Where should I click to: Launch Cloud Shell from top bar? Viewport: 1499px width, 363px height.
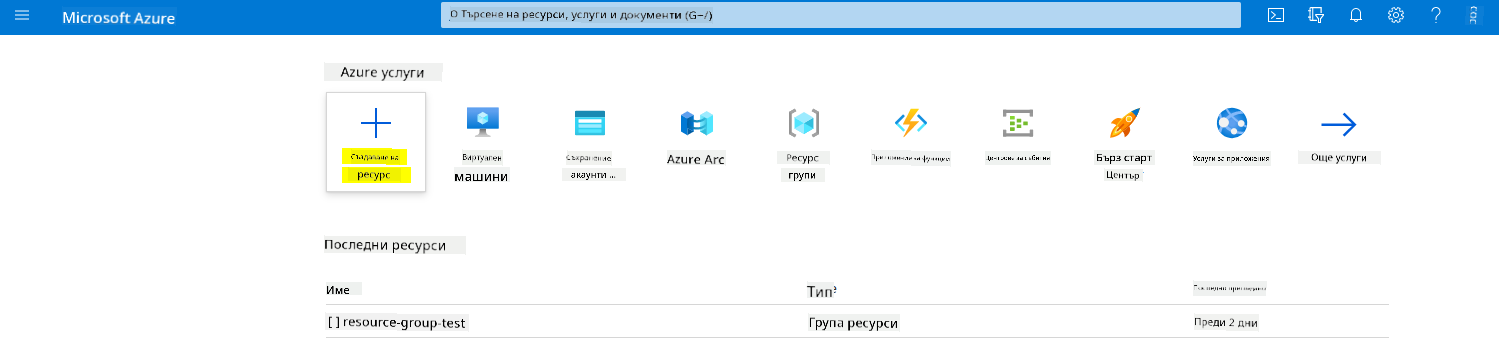coord(1276,15)
